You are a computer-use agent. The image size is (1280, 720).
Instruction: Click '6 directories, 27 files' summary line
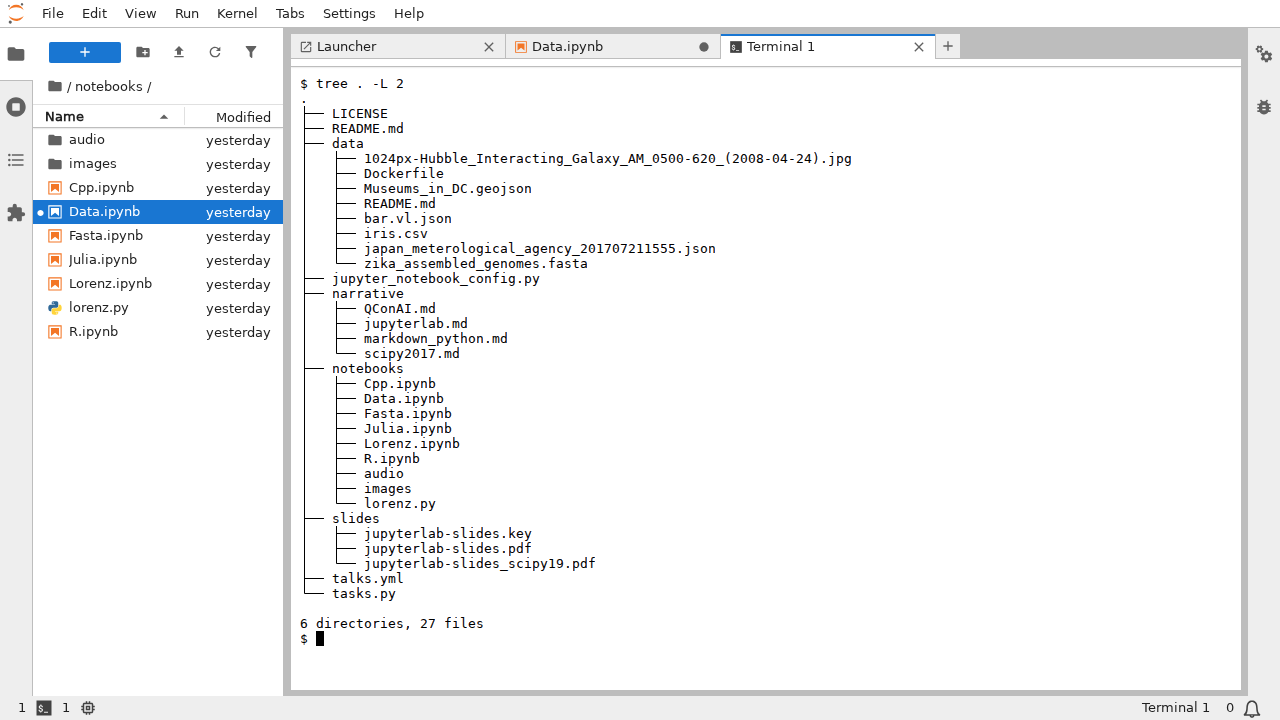(x=392, y=623)
